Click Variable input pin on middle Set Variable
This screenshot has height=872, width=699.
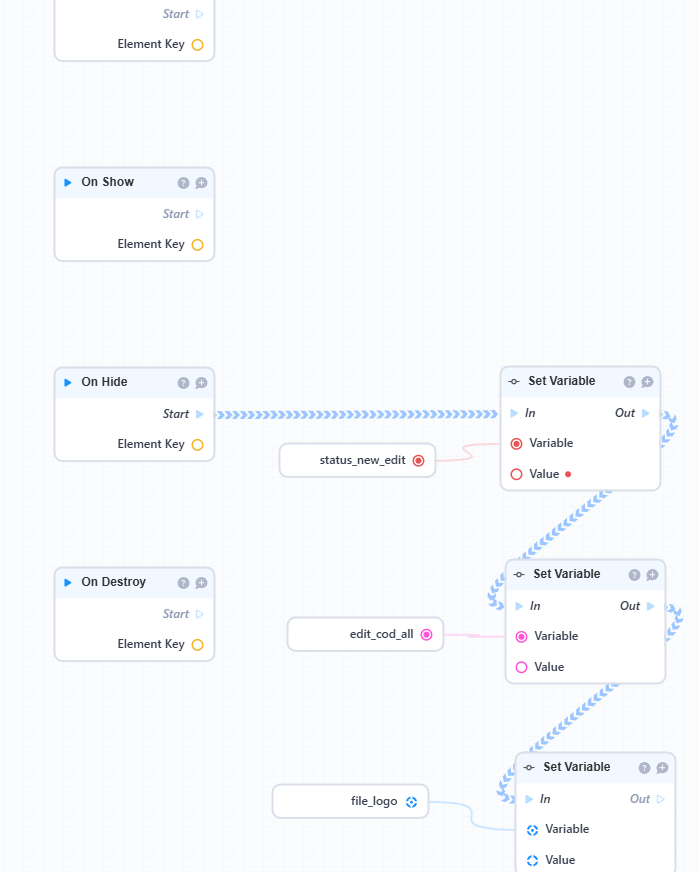point(521,636)
